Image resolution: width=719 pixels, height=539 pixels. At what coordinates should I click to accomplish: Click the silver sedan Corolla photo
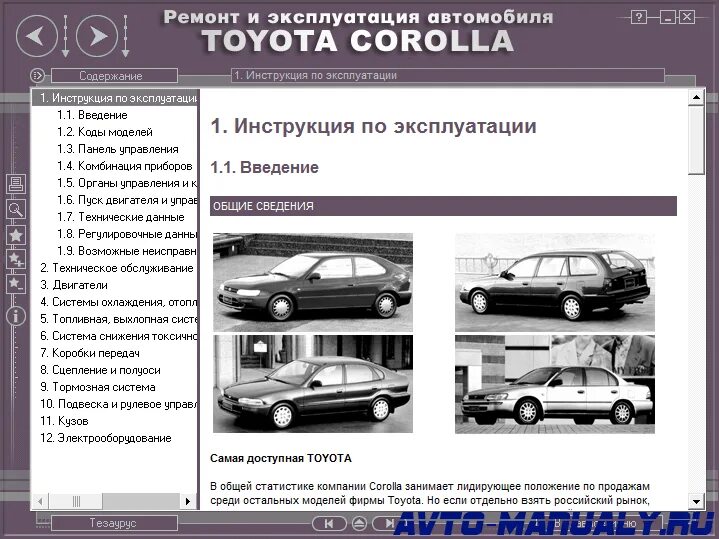[x=555, y=384]
